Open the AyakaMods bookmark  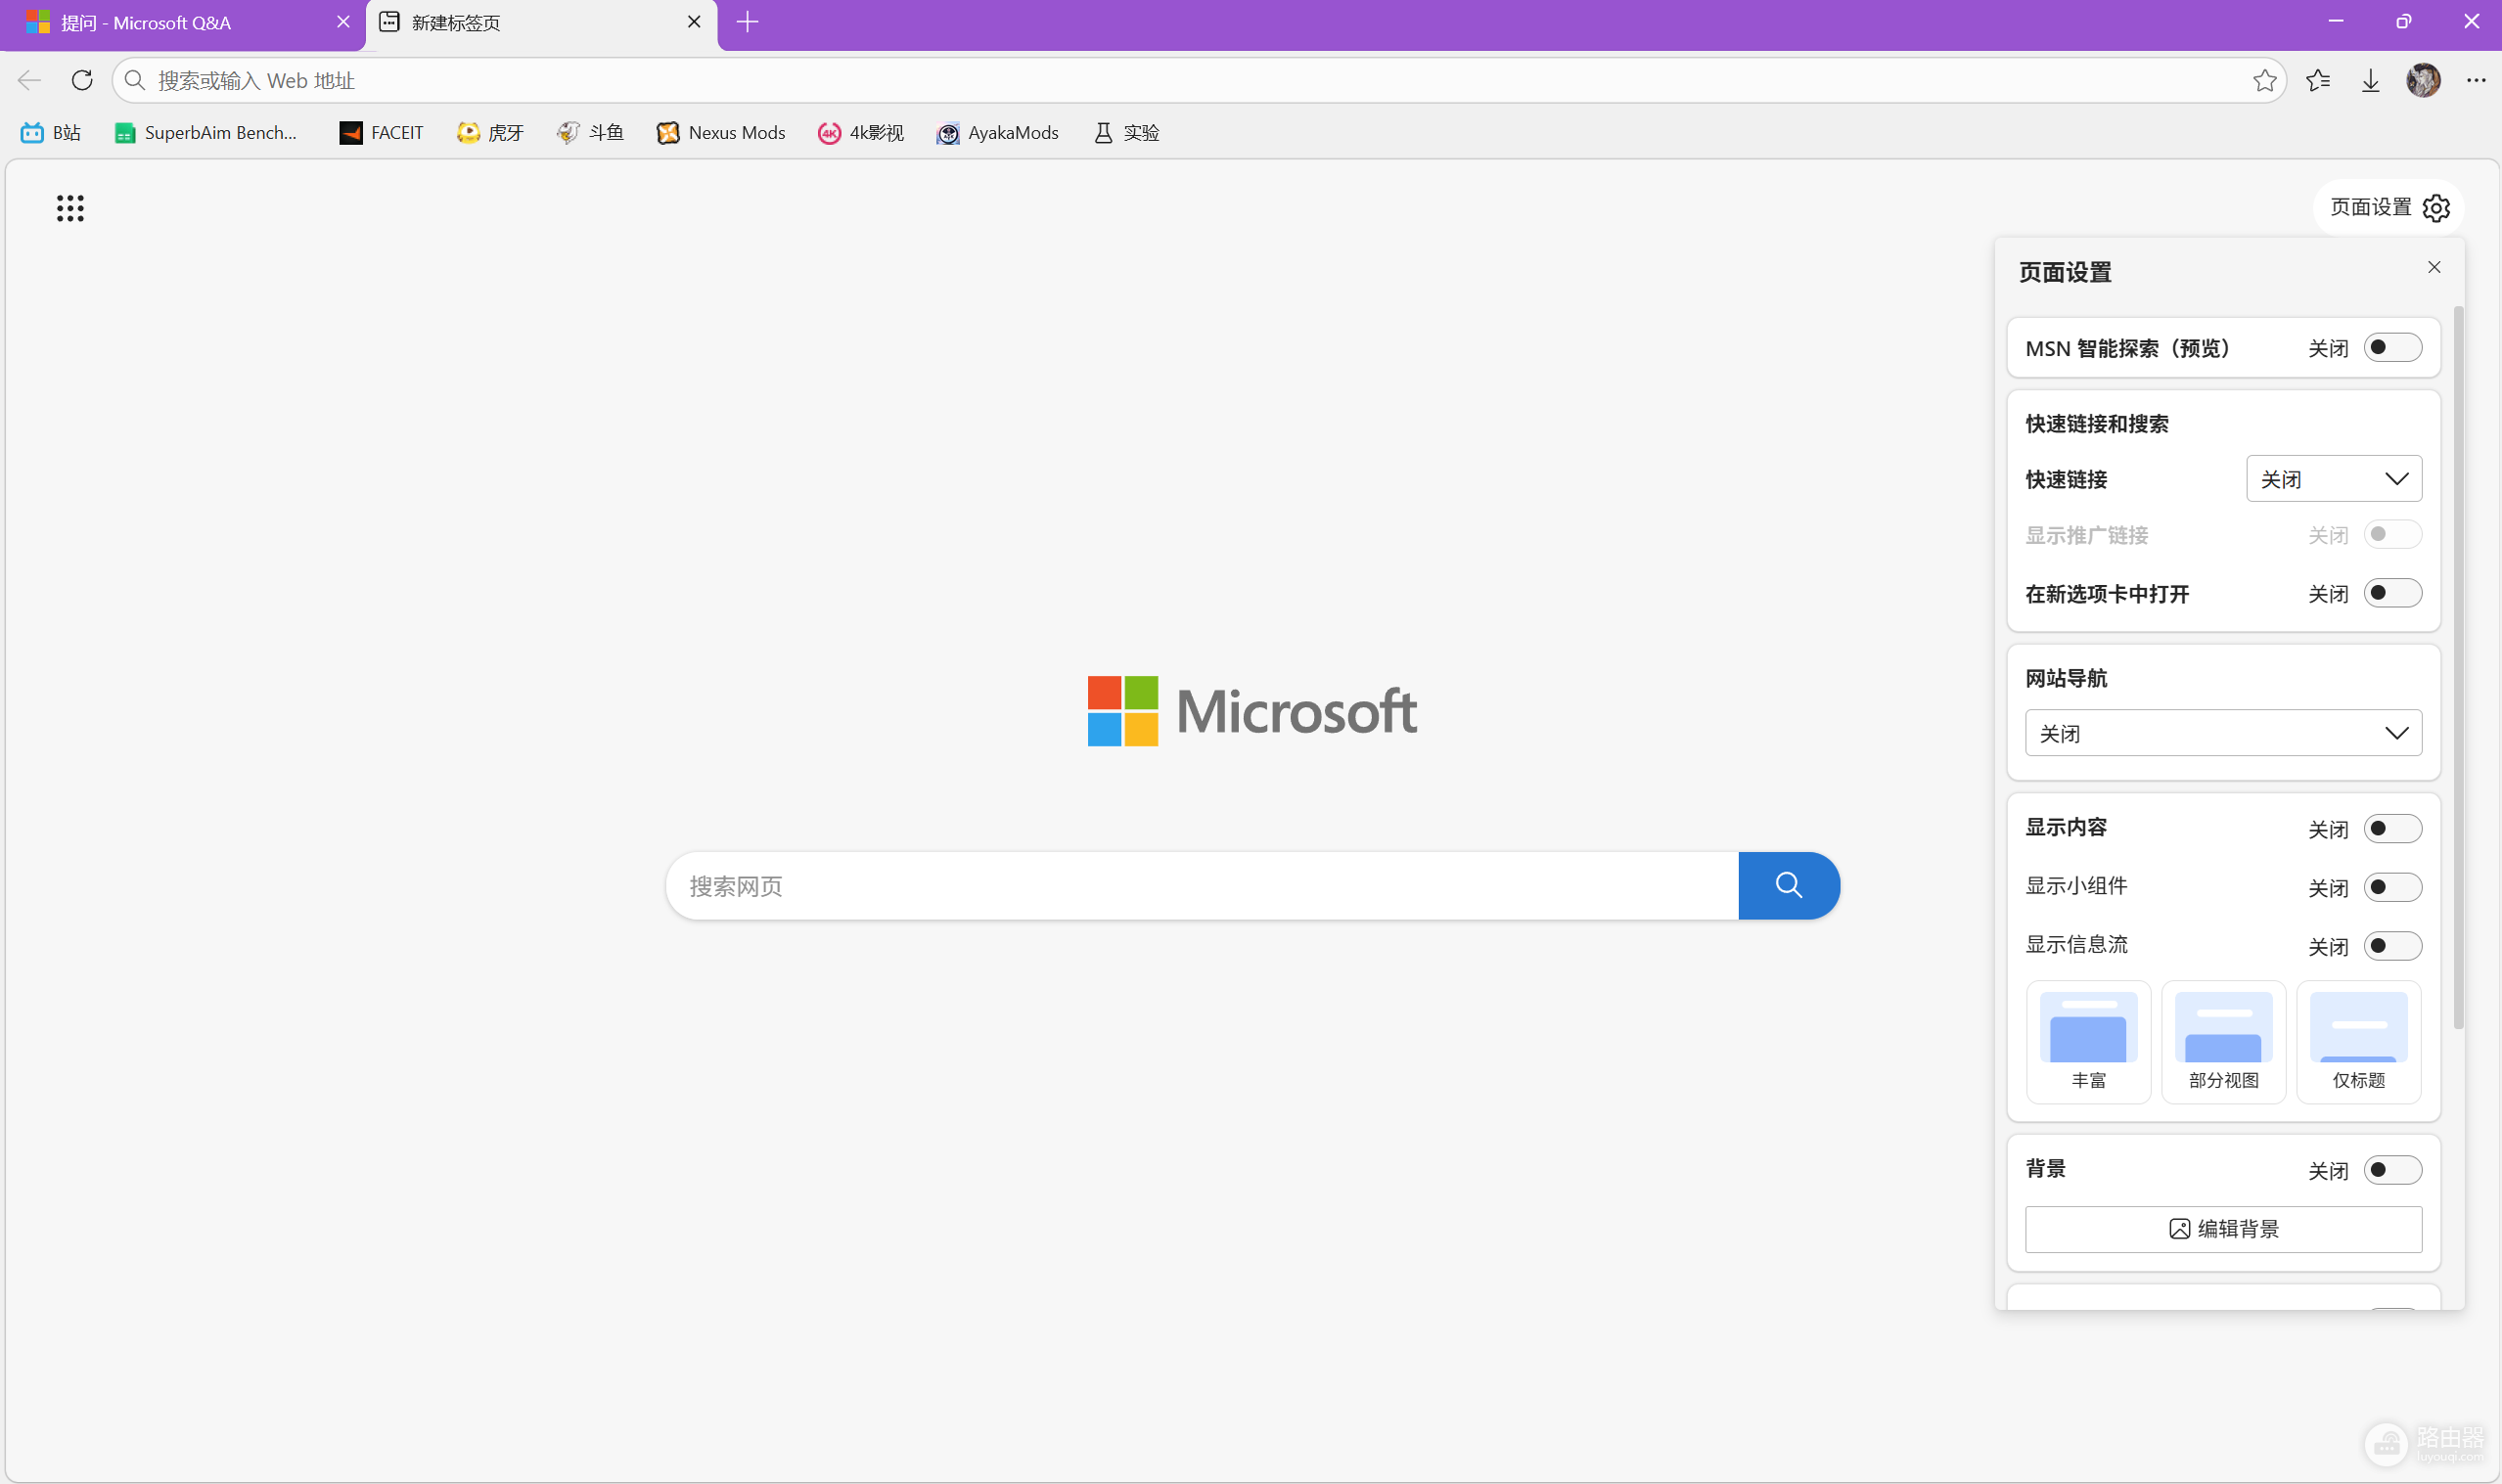(x=997, y=133)
